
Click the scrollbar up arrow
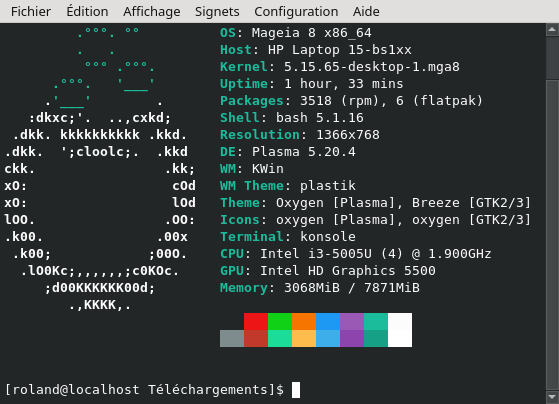point(552,30)
